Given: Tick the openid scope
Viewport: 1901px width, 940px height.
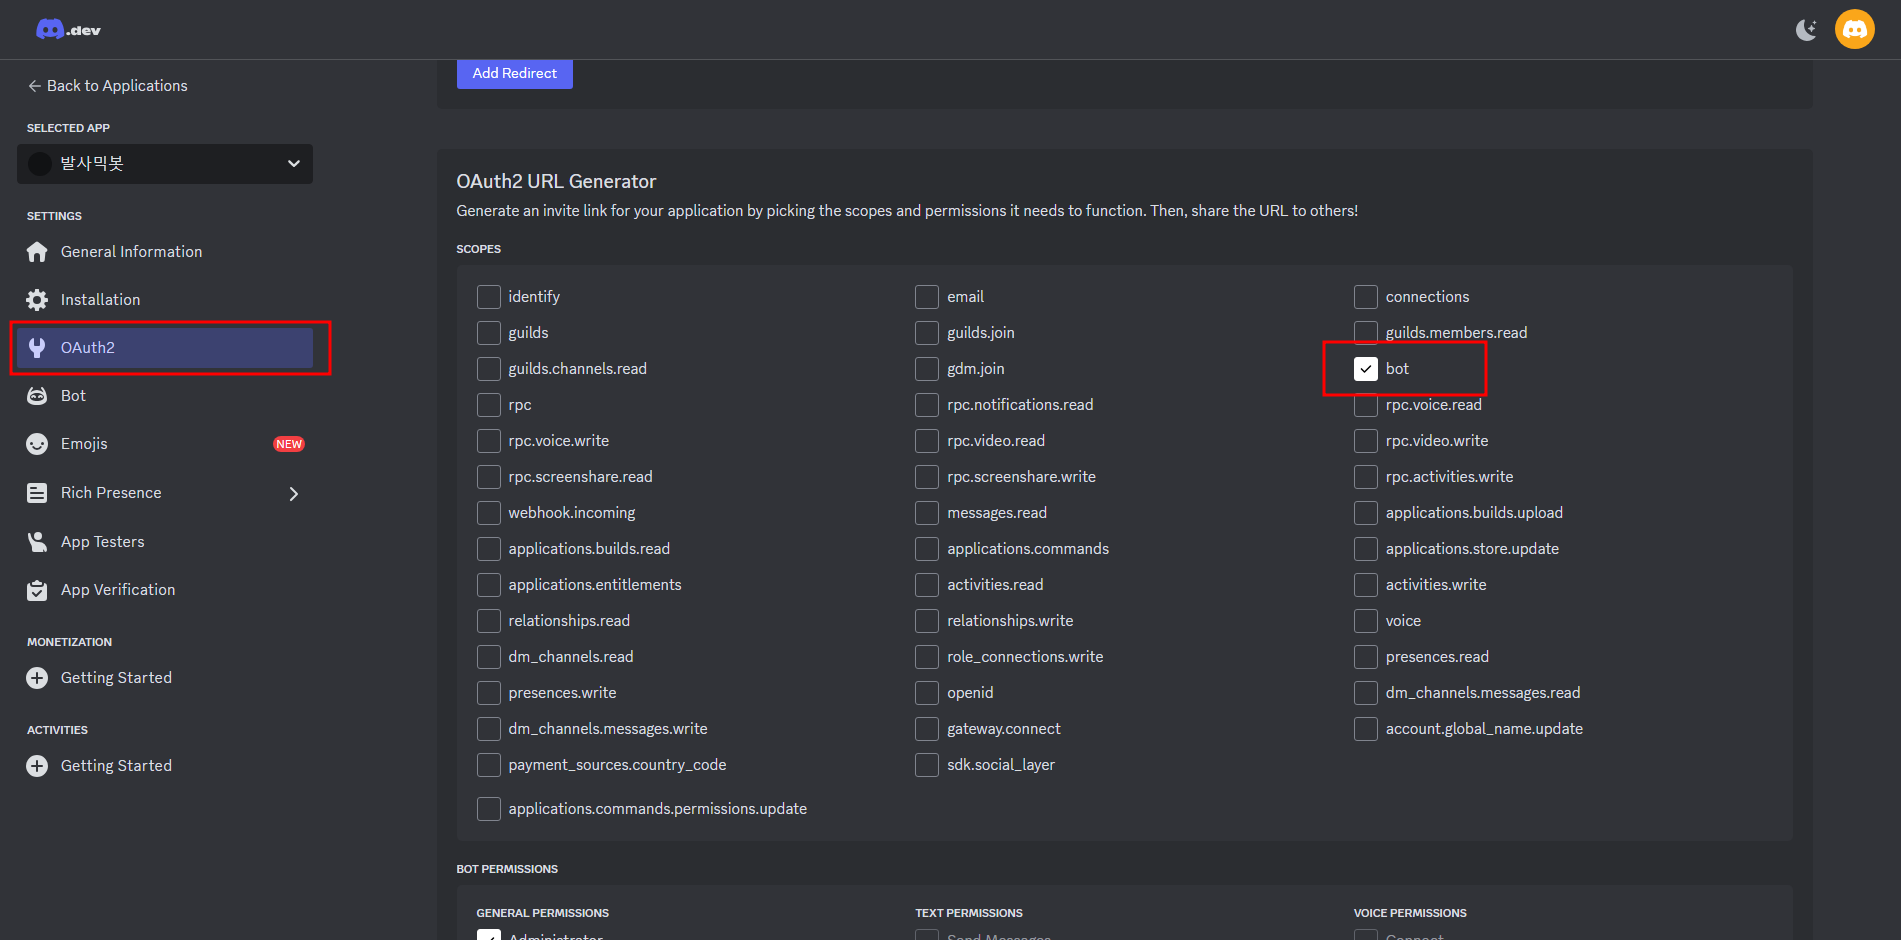Looking at the screenshot, I should tap(927, 693).
